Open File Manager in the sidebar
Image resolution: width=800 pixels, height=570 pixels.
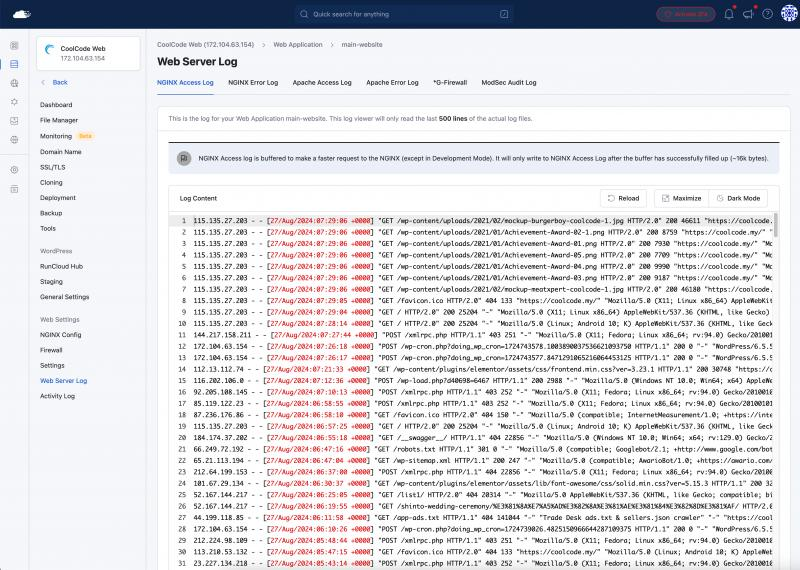(x=59, y=120)
